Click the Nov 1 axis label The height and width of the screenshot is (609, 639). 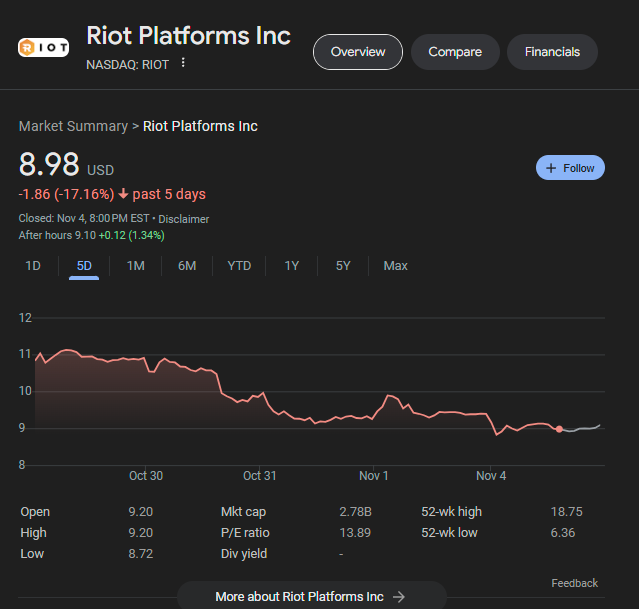point(373,476)
